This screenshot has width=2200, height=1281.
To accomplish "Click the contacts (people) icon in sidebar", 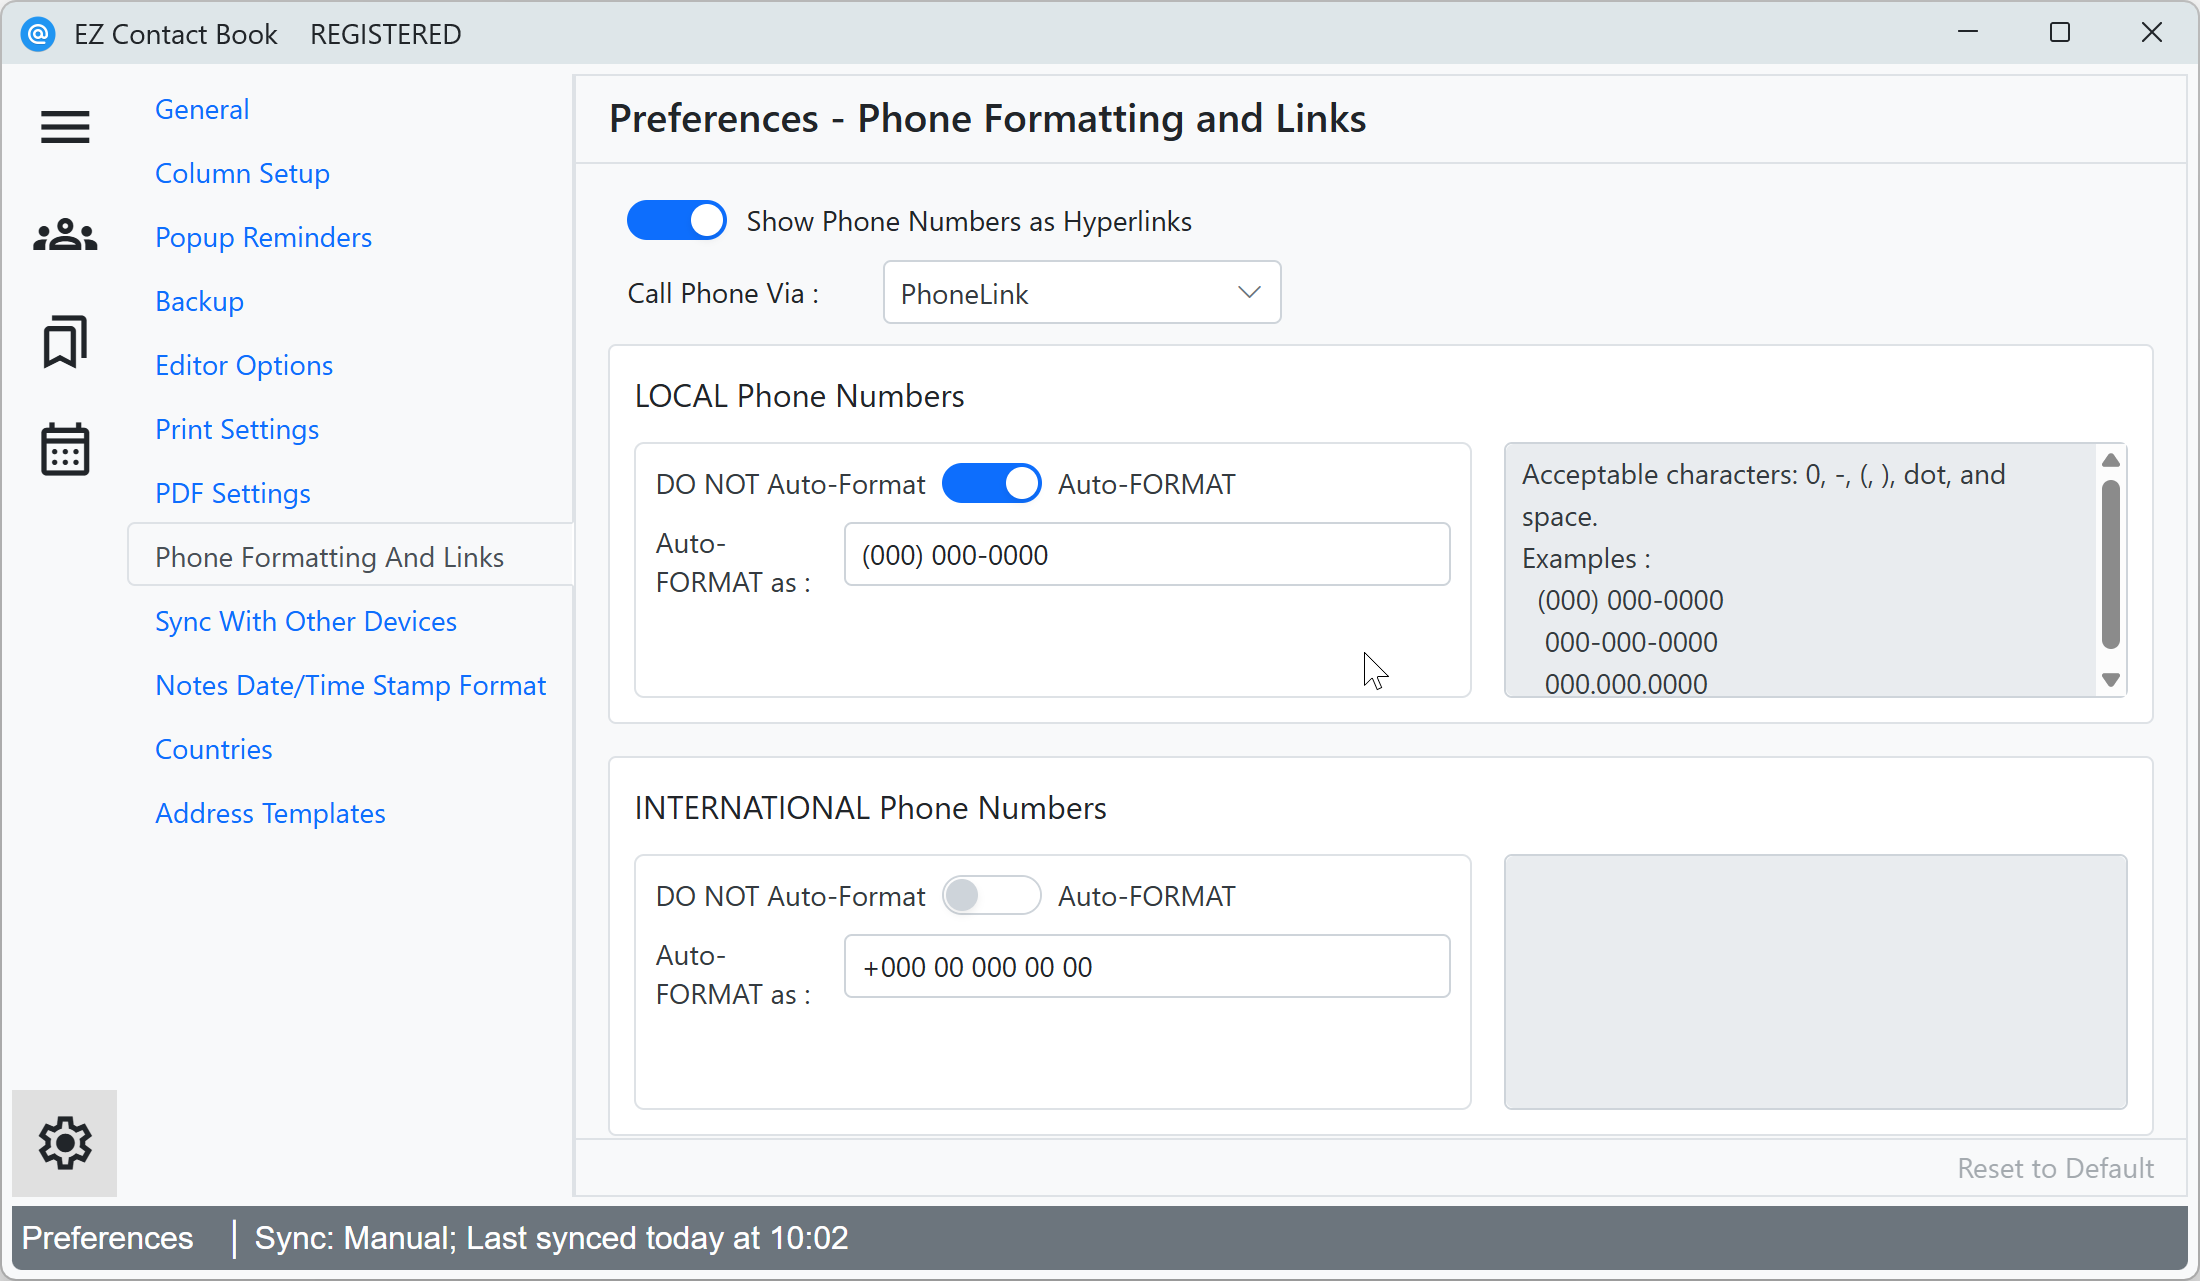I will click(x=64, y=235).
